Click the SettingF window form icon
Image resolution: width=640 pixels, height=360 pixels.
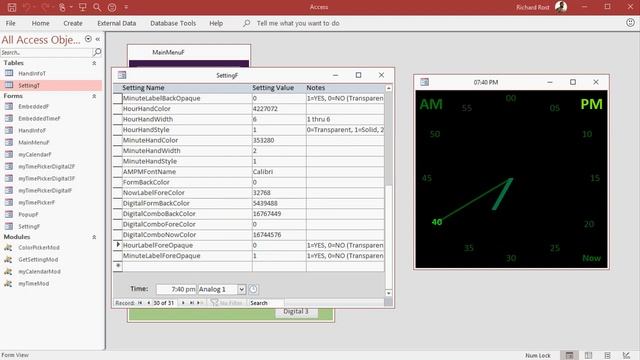coord(122,75)
